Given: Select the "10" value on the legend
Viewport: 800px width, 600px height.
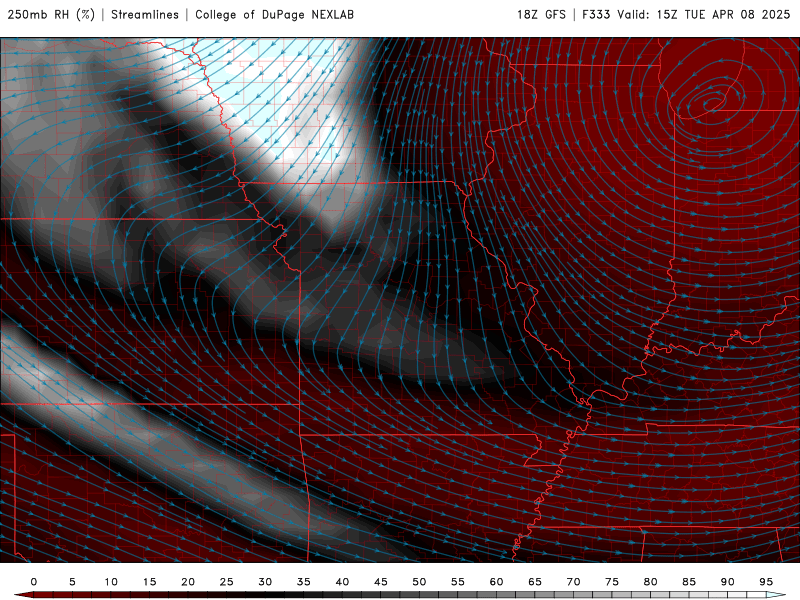Looking at the screenshot, I should point(111,582).
